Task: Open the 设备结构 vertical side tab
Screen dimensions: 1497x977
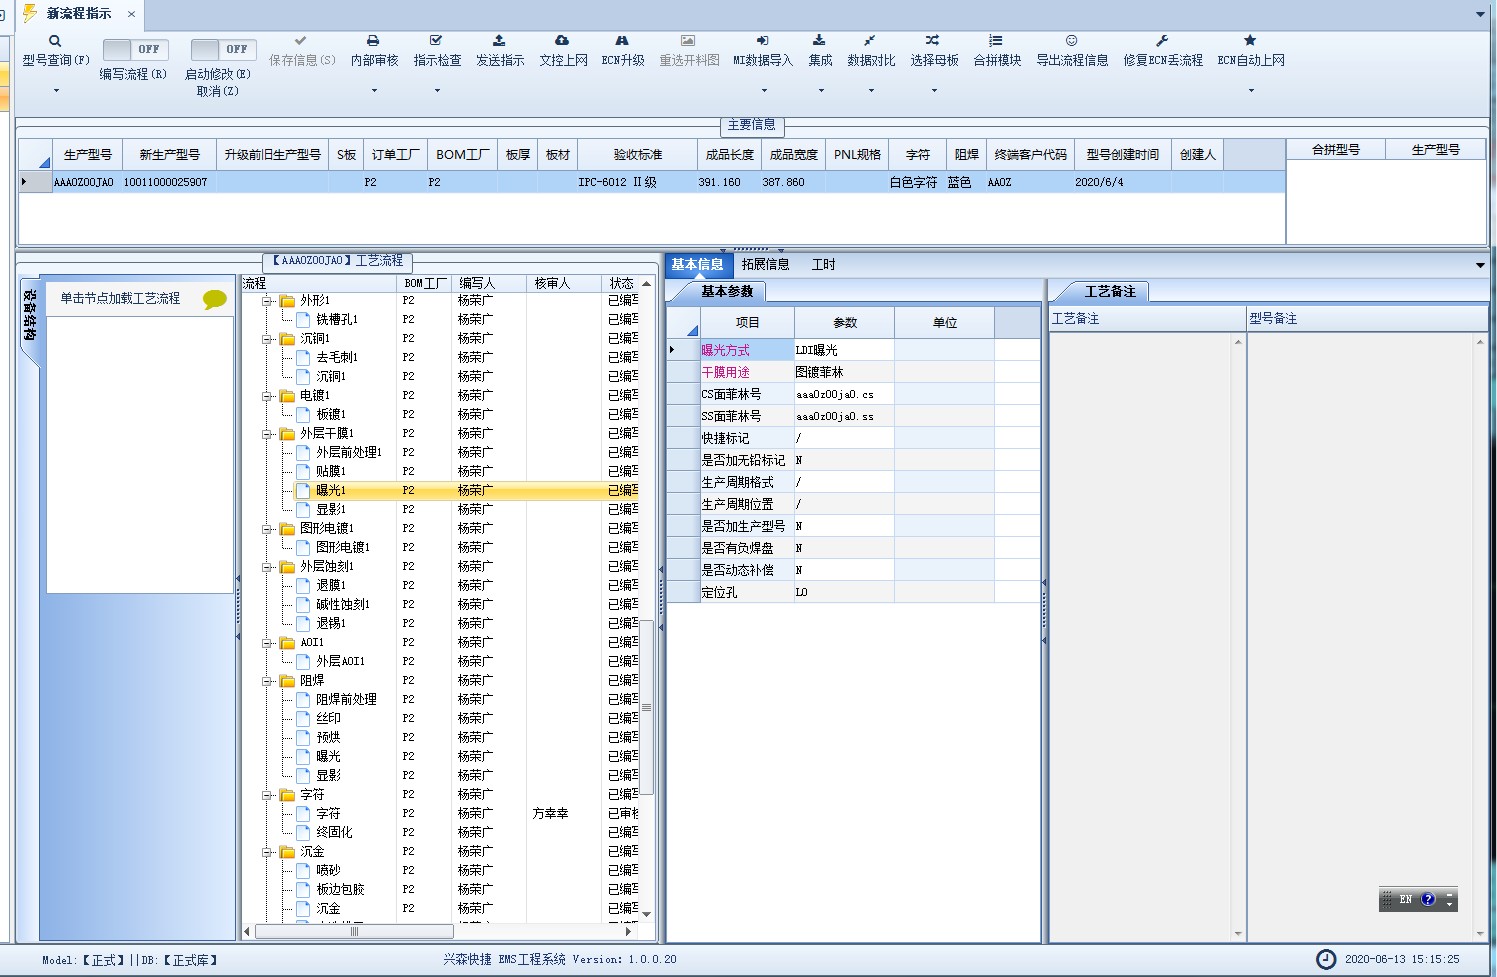Action: [30, 316]
